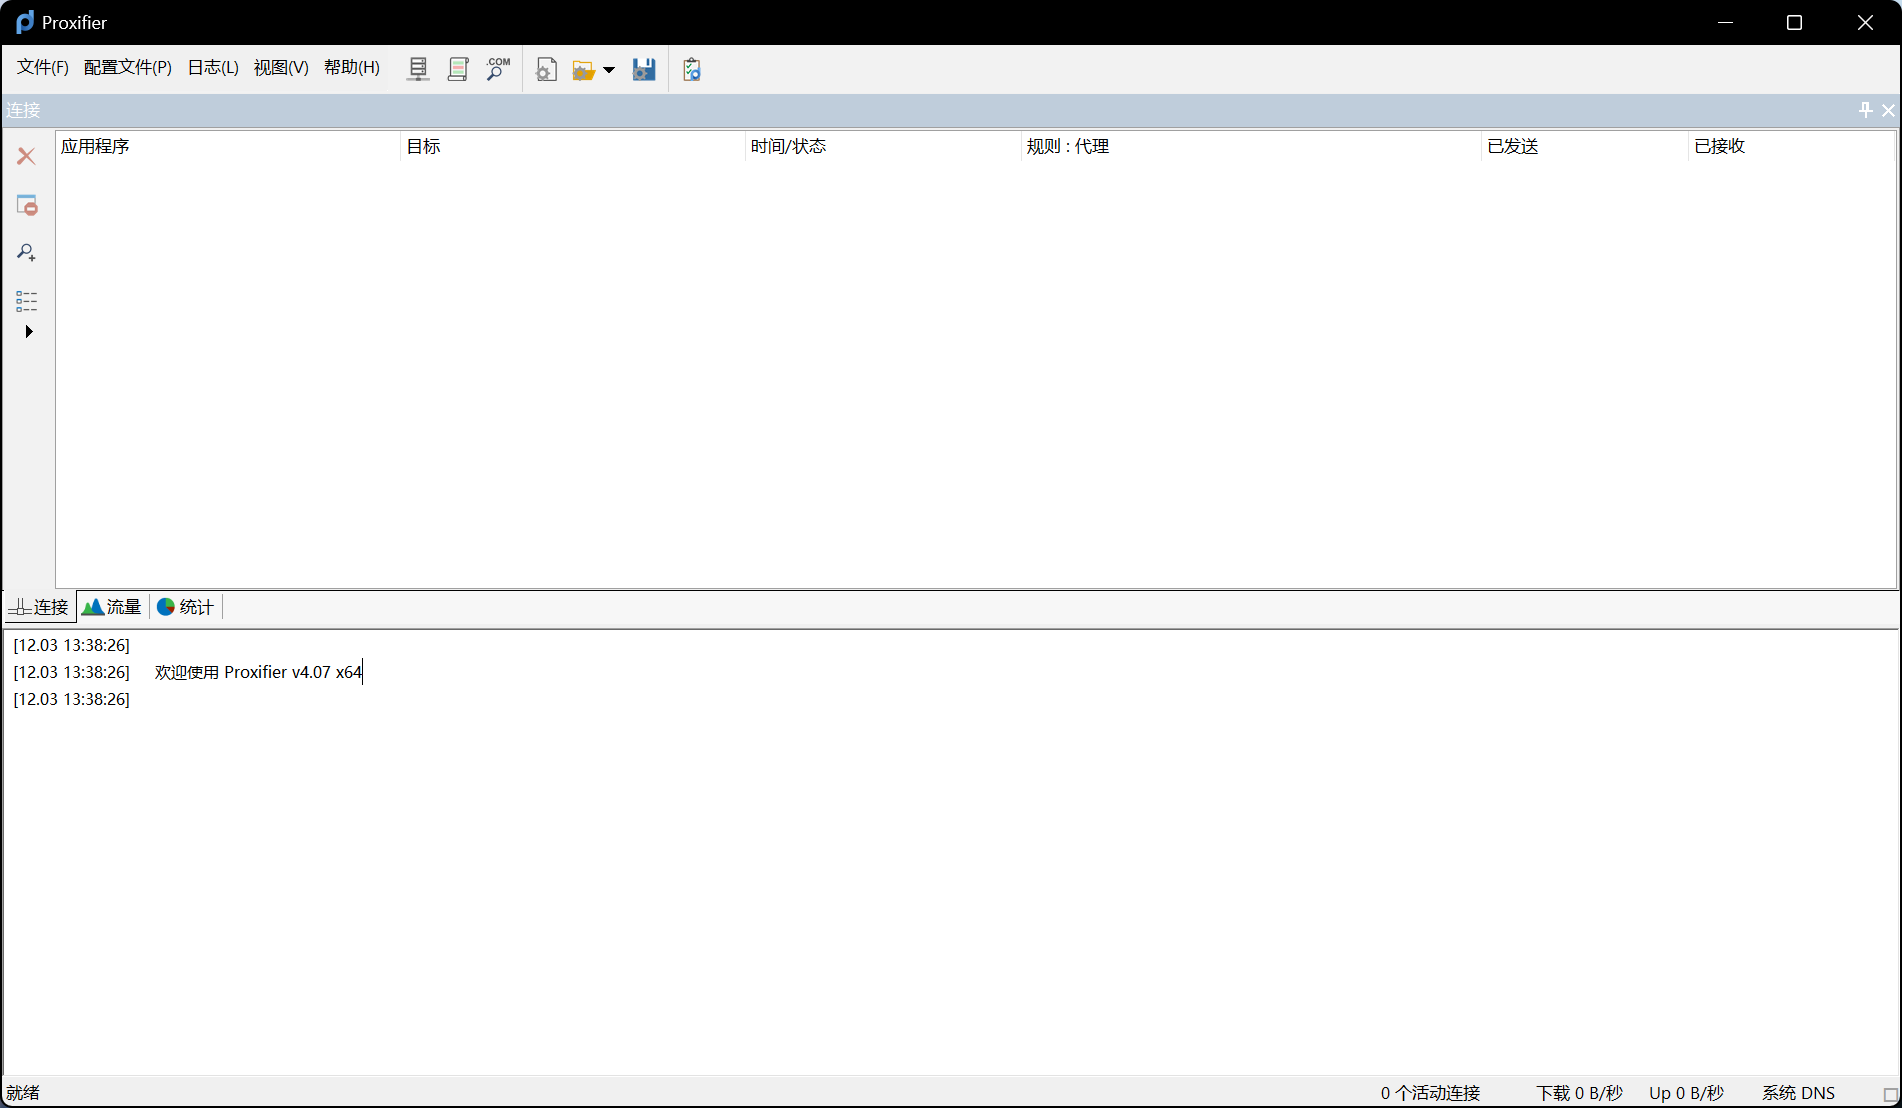Sort by 规则 : 代理 column header
The image size is (1902, 1108).
click(x=1251, y=146)
